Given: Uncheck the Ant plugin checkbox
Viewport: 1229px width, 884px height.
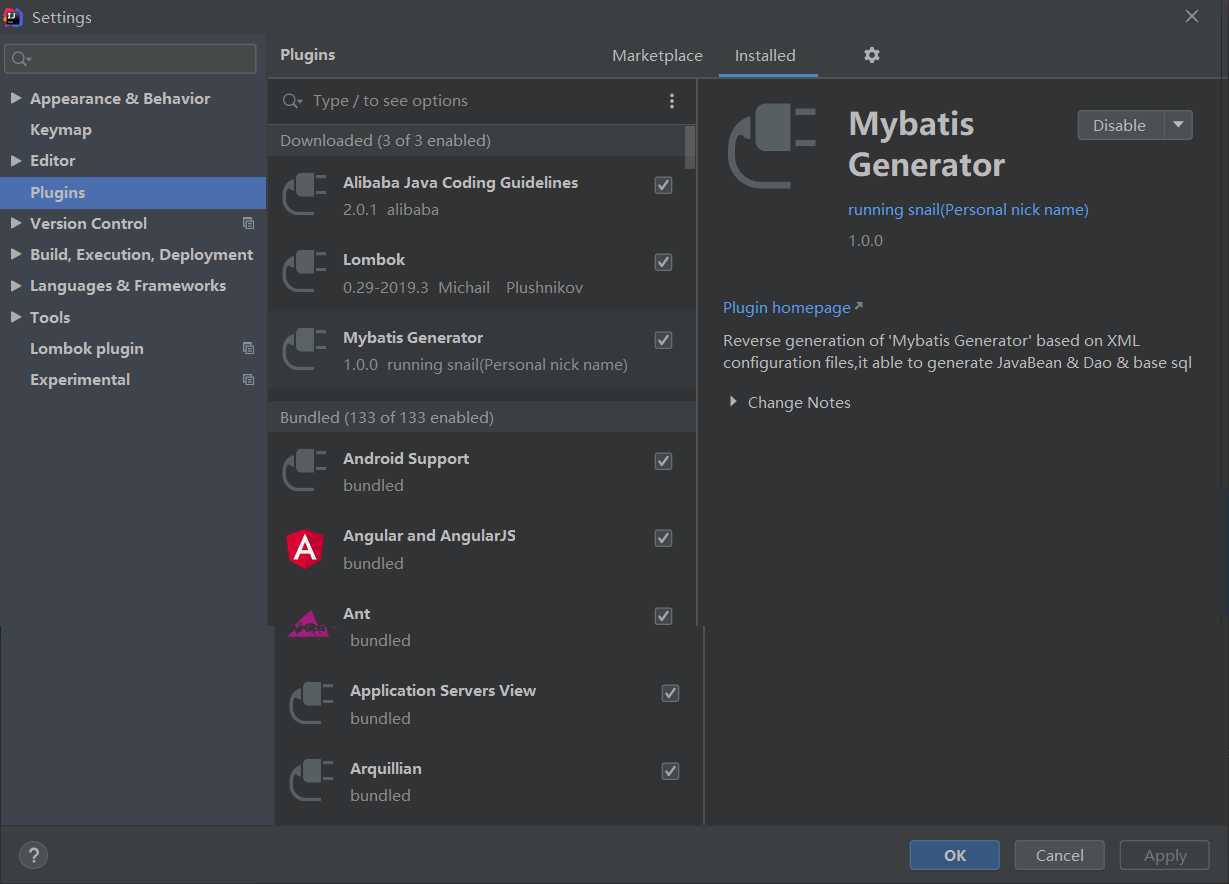Looking at the screenshot, I should 663,616.
